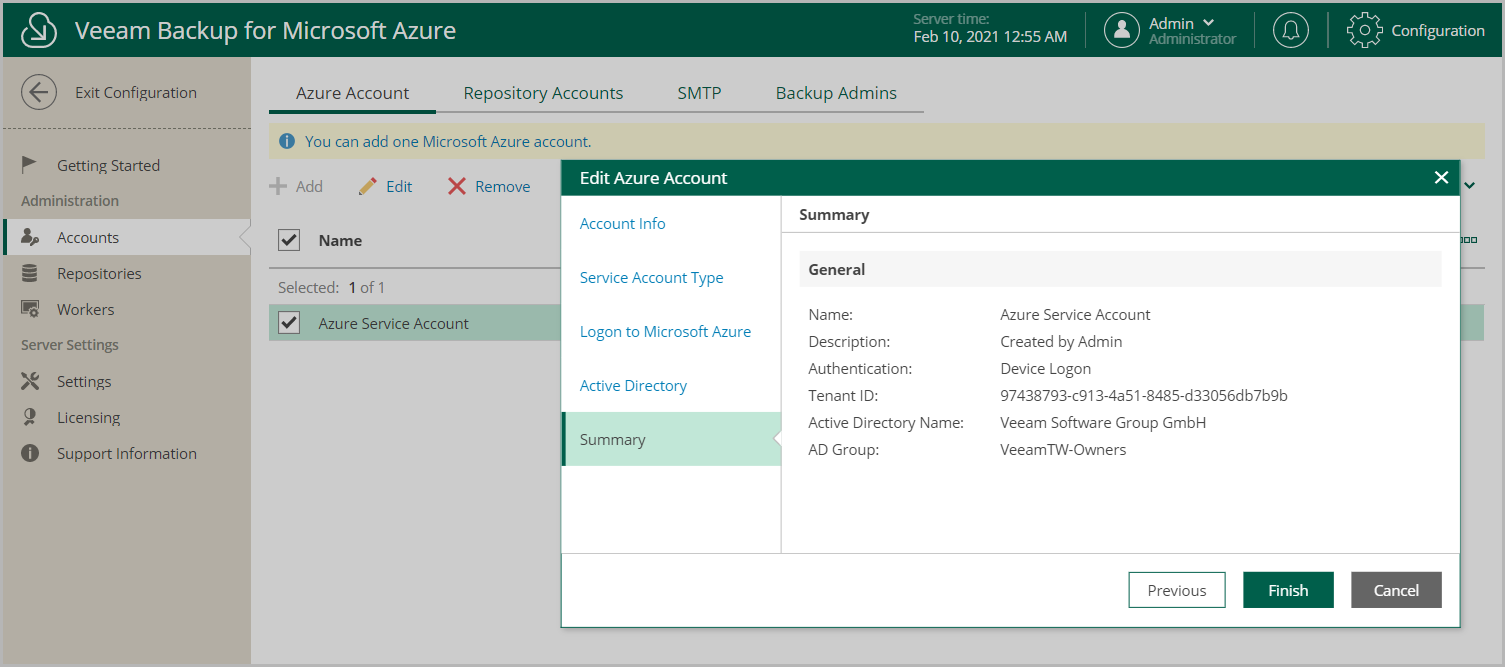Open the notifications bell icon

point(1291,30)
